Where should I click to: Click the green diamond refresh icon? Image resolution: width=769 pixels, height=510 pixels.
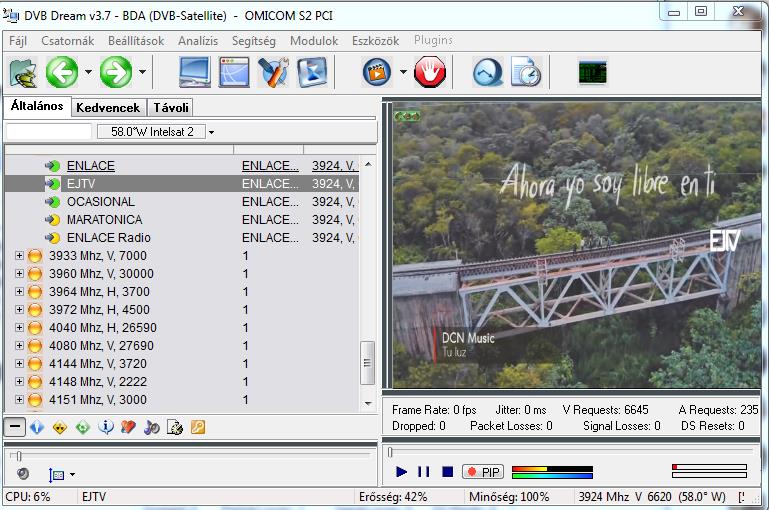tap(83, 428)
